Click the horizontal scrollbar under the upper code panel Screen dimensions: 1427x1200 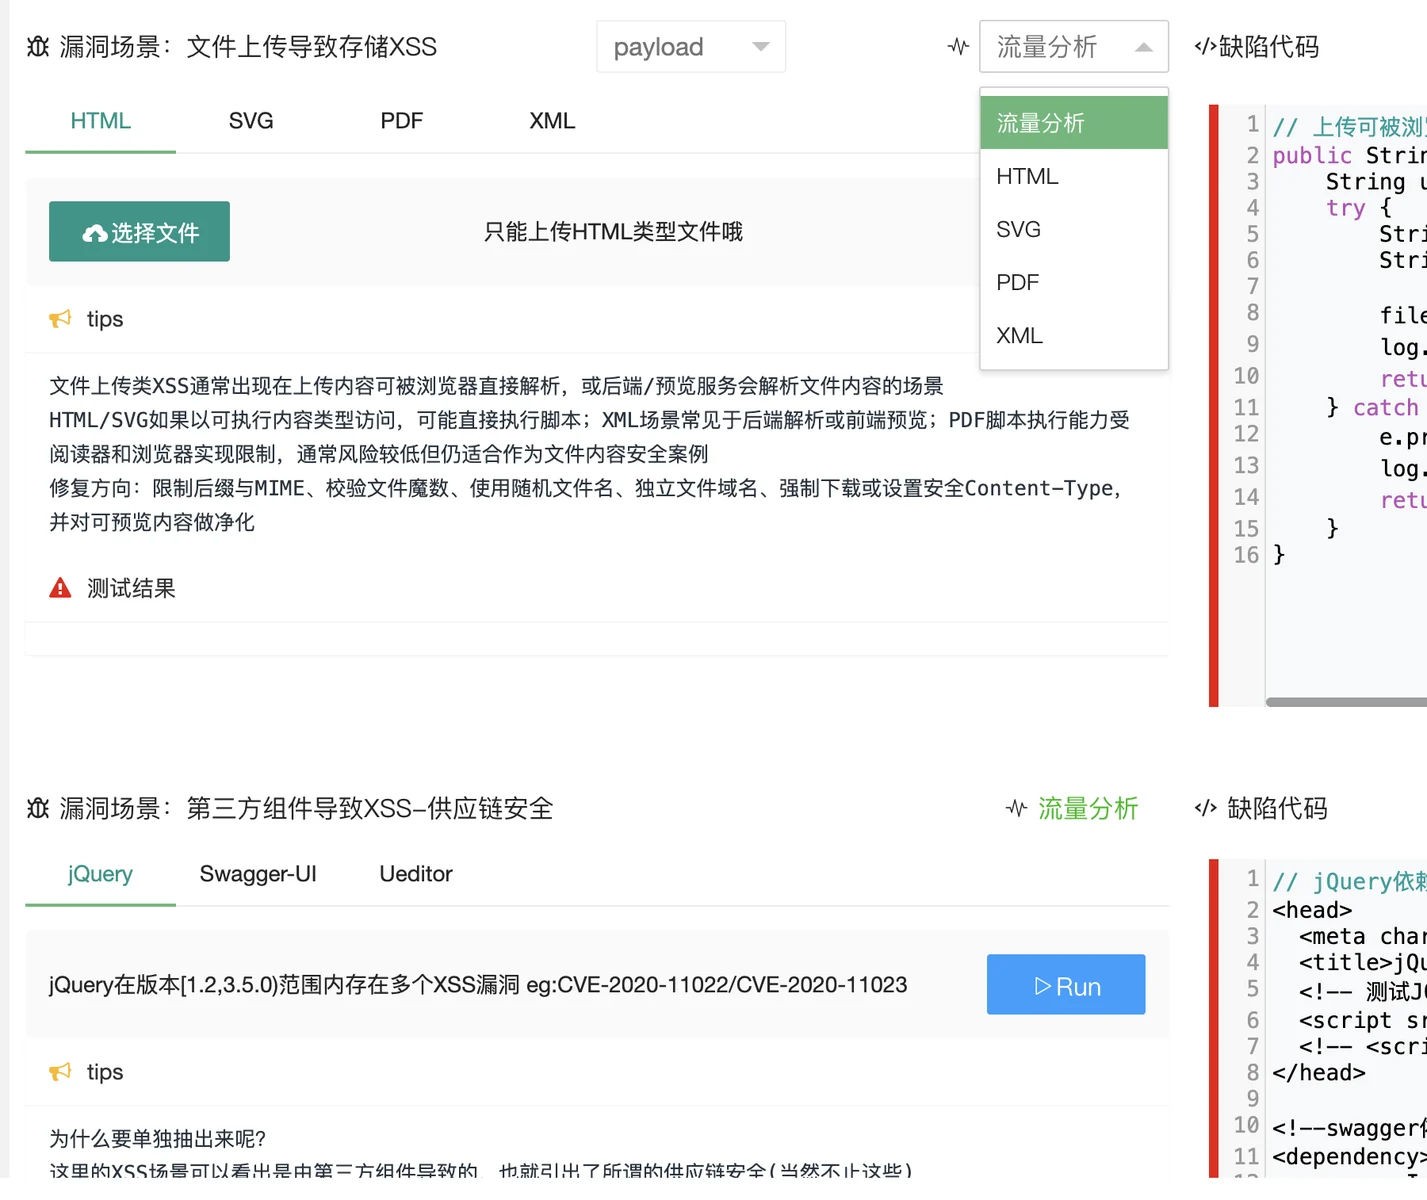1346,702
